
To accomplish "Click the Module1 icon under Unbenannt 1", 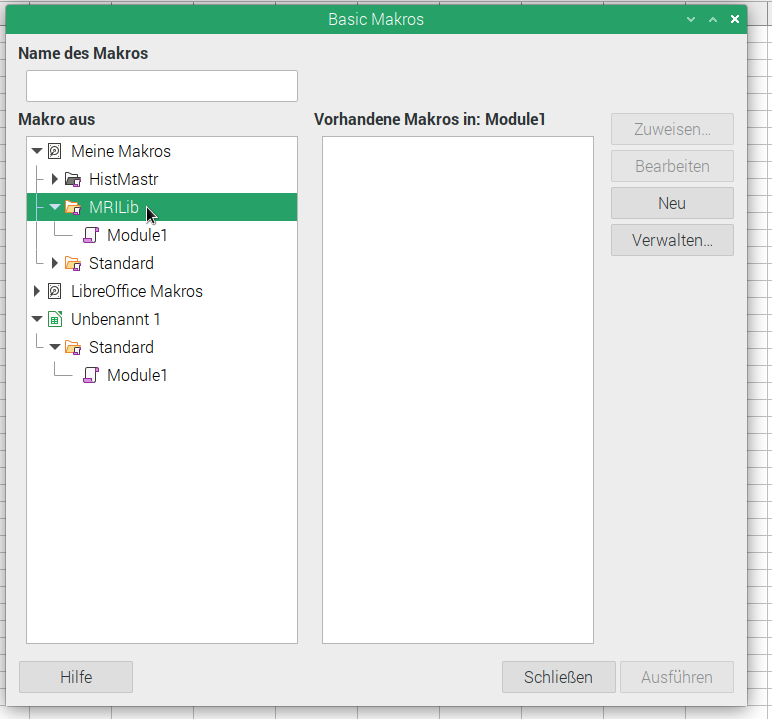I will point(91,376).
